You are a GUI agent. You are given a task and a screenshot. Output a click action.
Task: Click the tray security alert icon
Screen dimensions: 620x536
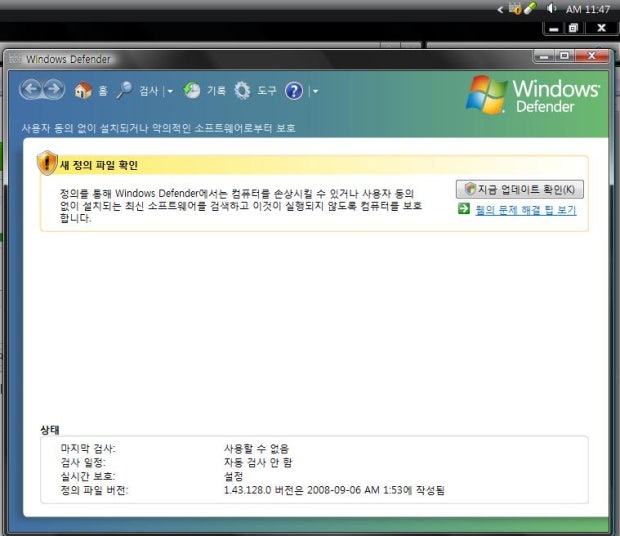pyautogui.click(x=515, y=9)
